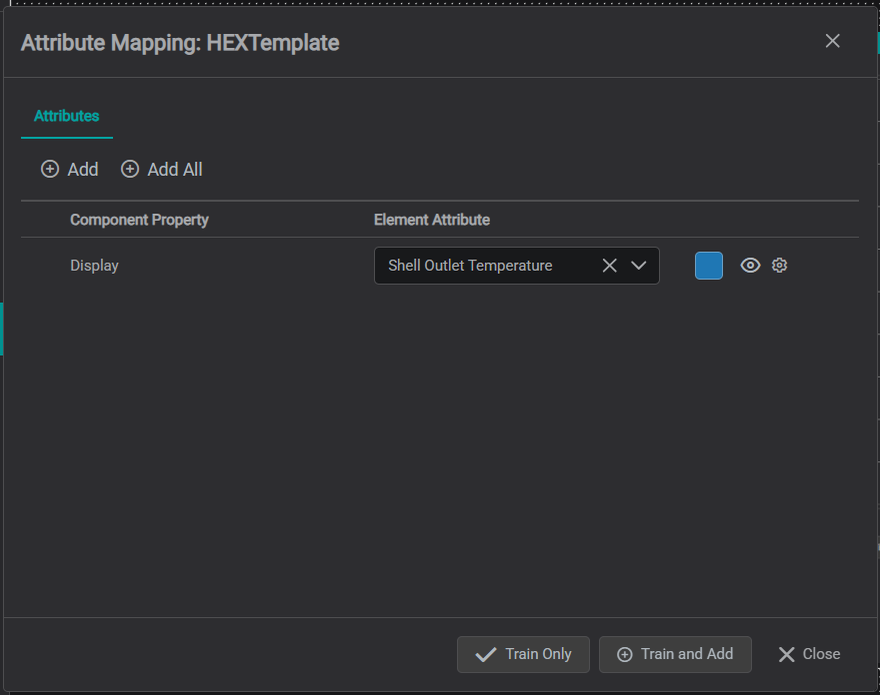Click Component Property column header
Image resolution: width=880 pixels, height=695 pixels.
(139, 220)
